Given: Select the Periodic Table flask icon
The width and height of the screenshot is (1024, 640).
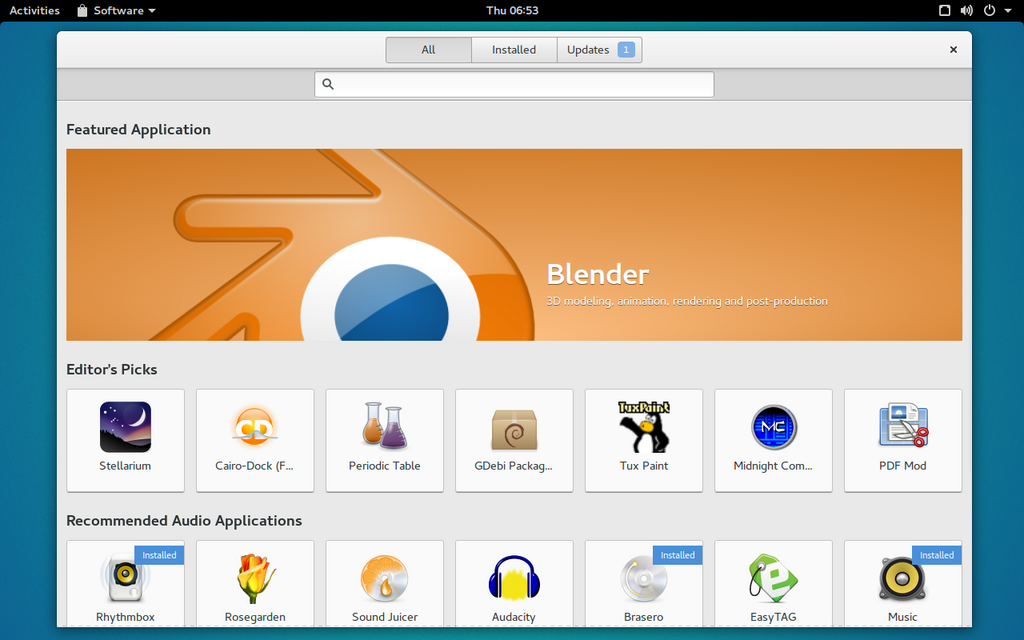Looking at the screenshot, I should click(384, 426).
